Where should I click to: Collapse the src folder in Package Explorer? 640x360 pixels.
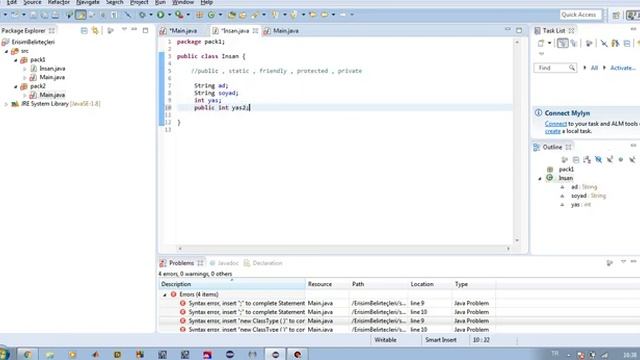[x=7, y=51]
